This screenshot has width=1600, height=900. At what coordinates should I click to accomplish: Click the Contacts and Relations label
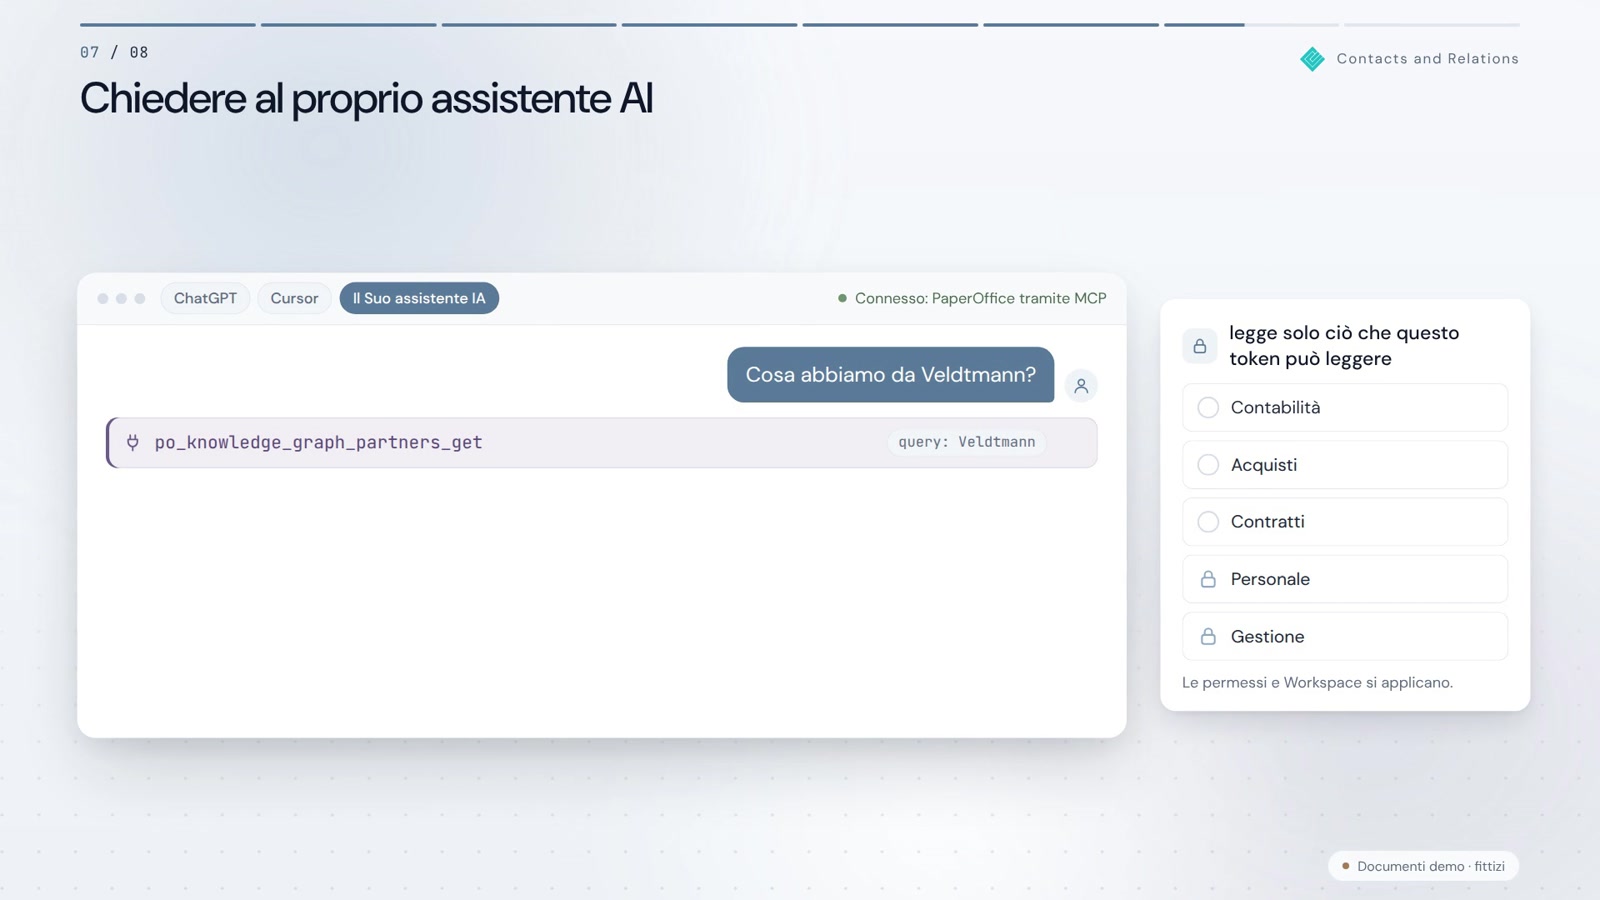tap(1427, 59)
